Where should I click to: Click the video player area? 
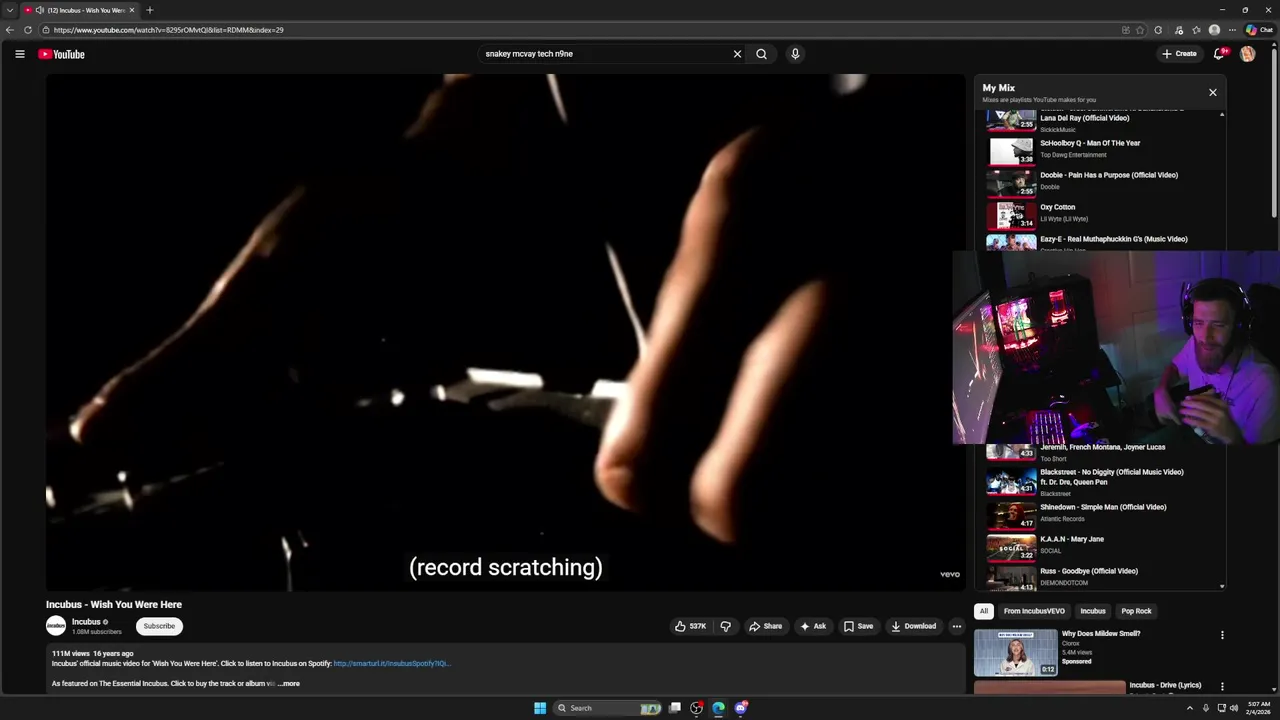[x=505, y=333]
